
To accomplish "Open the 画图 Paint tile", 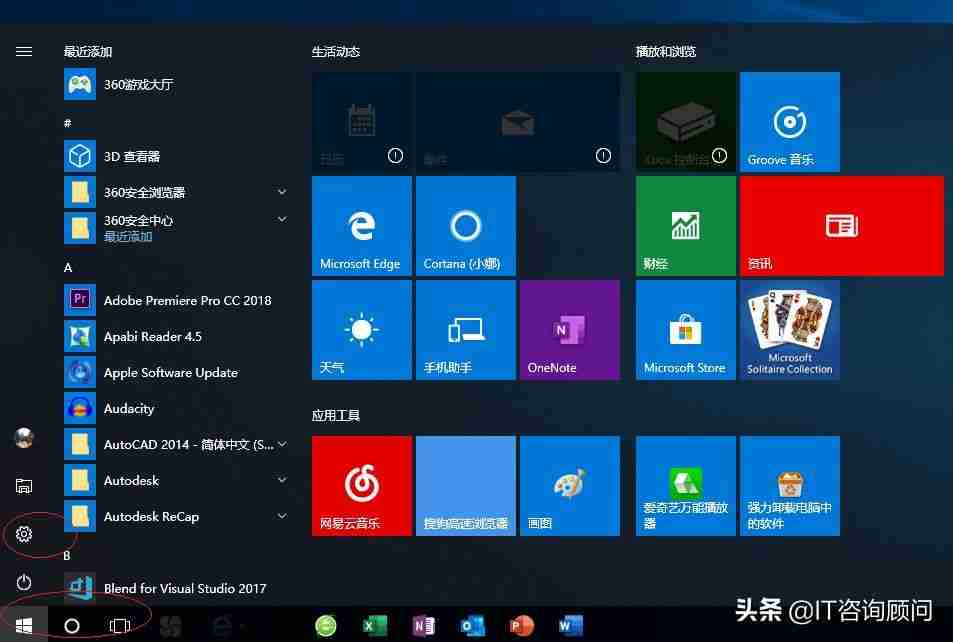I will click(x=569, y=485).
